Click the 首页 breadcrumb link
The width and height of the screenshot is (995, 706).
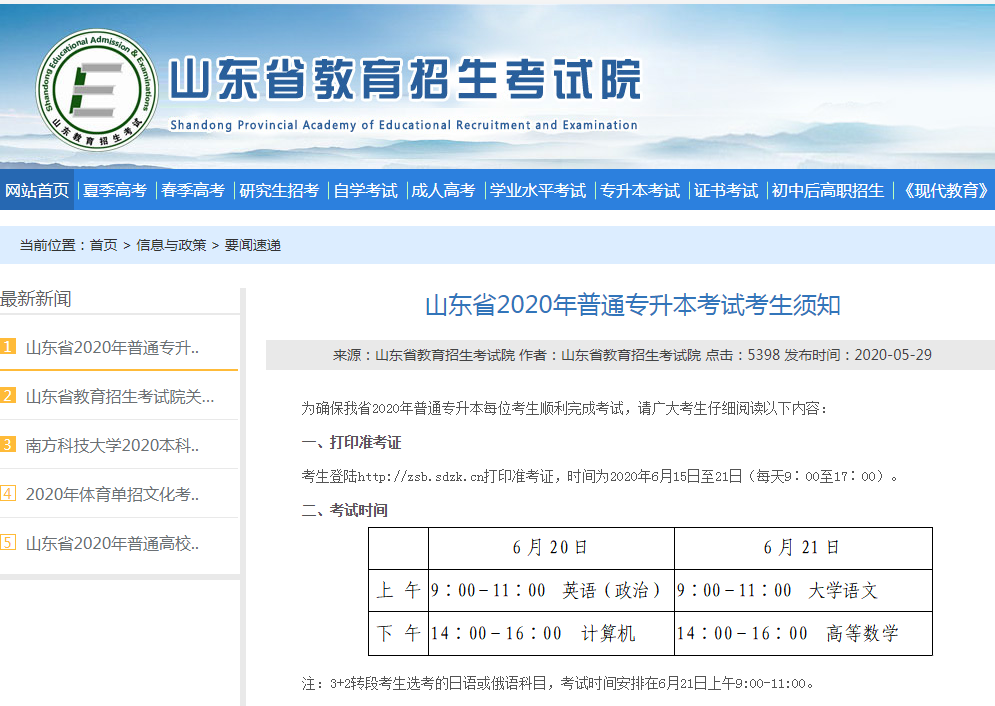pos(103,245)
